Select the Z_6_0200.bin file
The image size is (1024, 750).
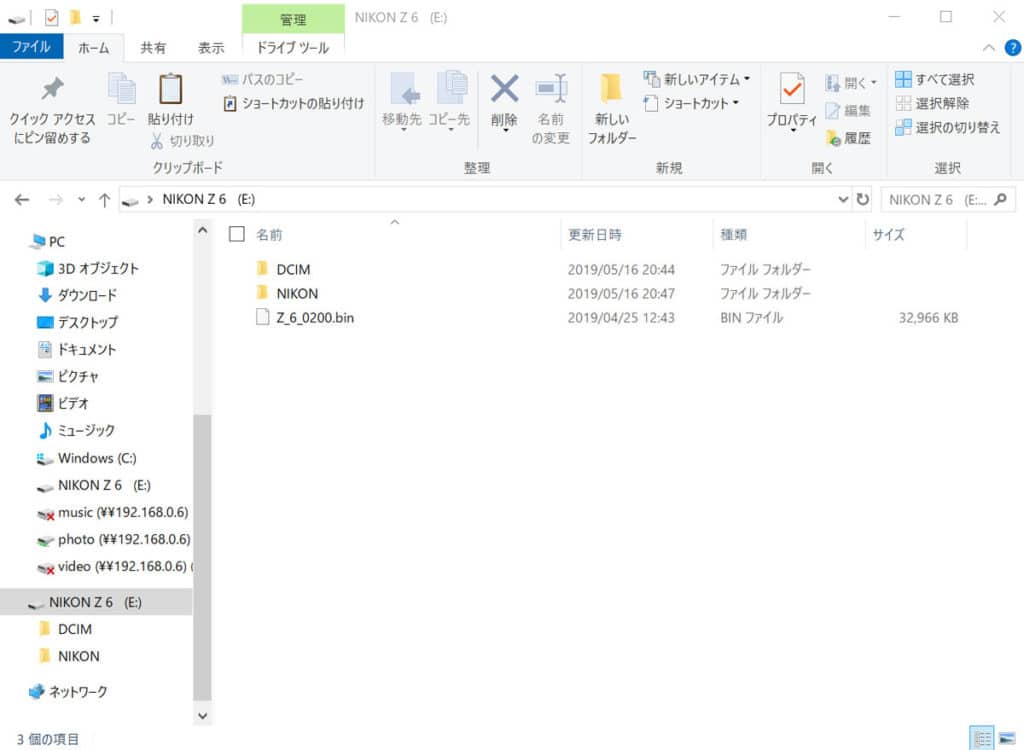(315, 318)
